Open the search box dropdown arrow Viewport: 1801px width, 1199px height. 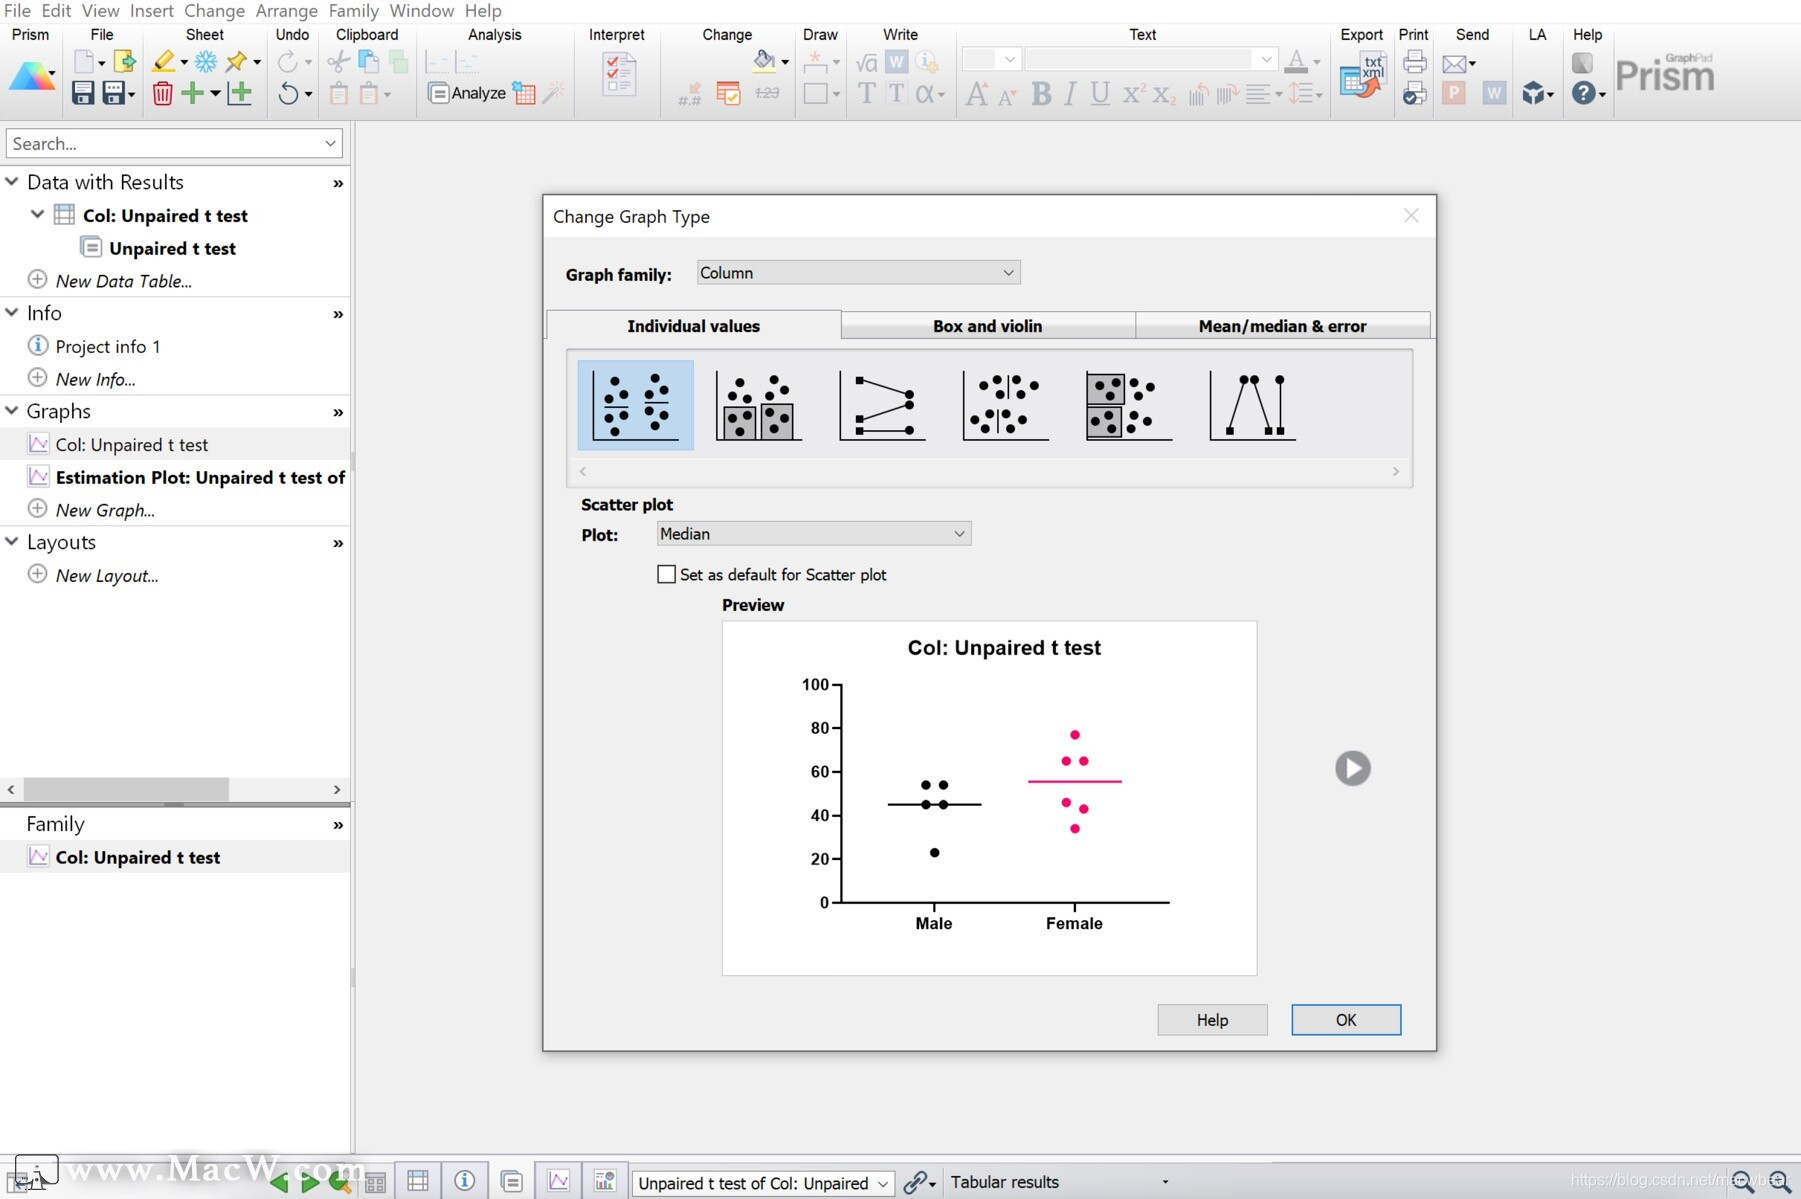coord(330,144)
